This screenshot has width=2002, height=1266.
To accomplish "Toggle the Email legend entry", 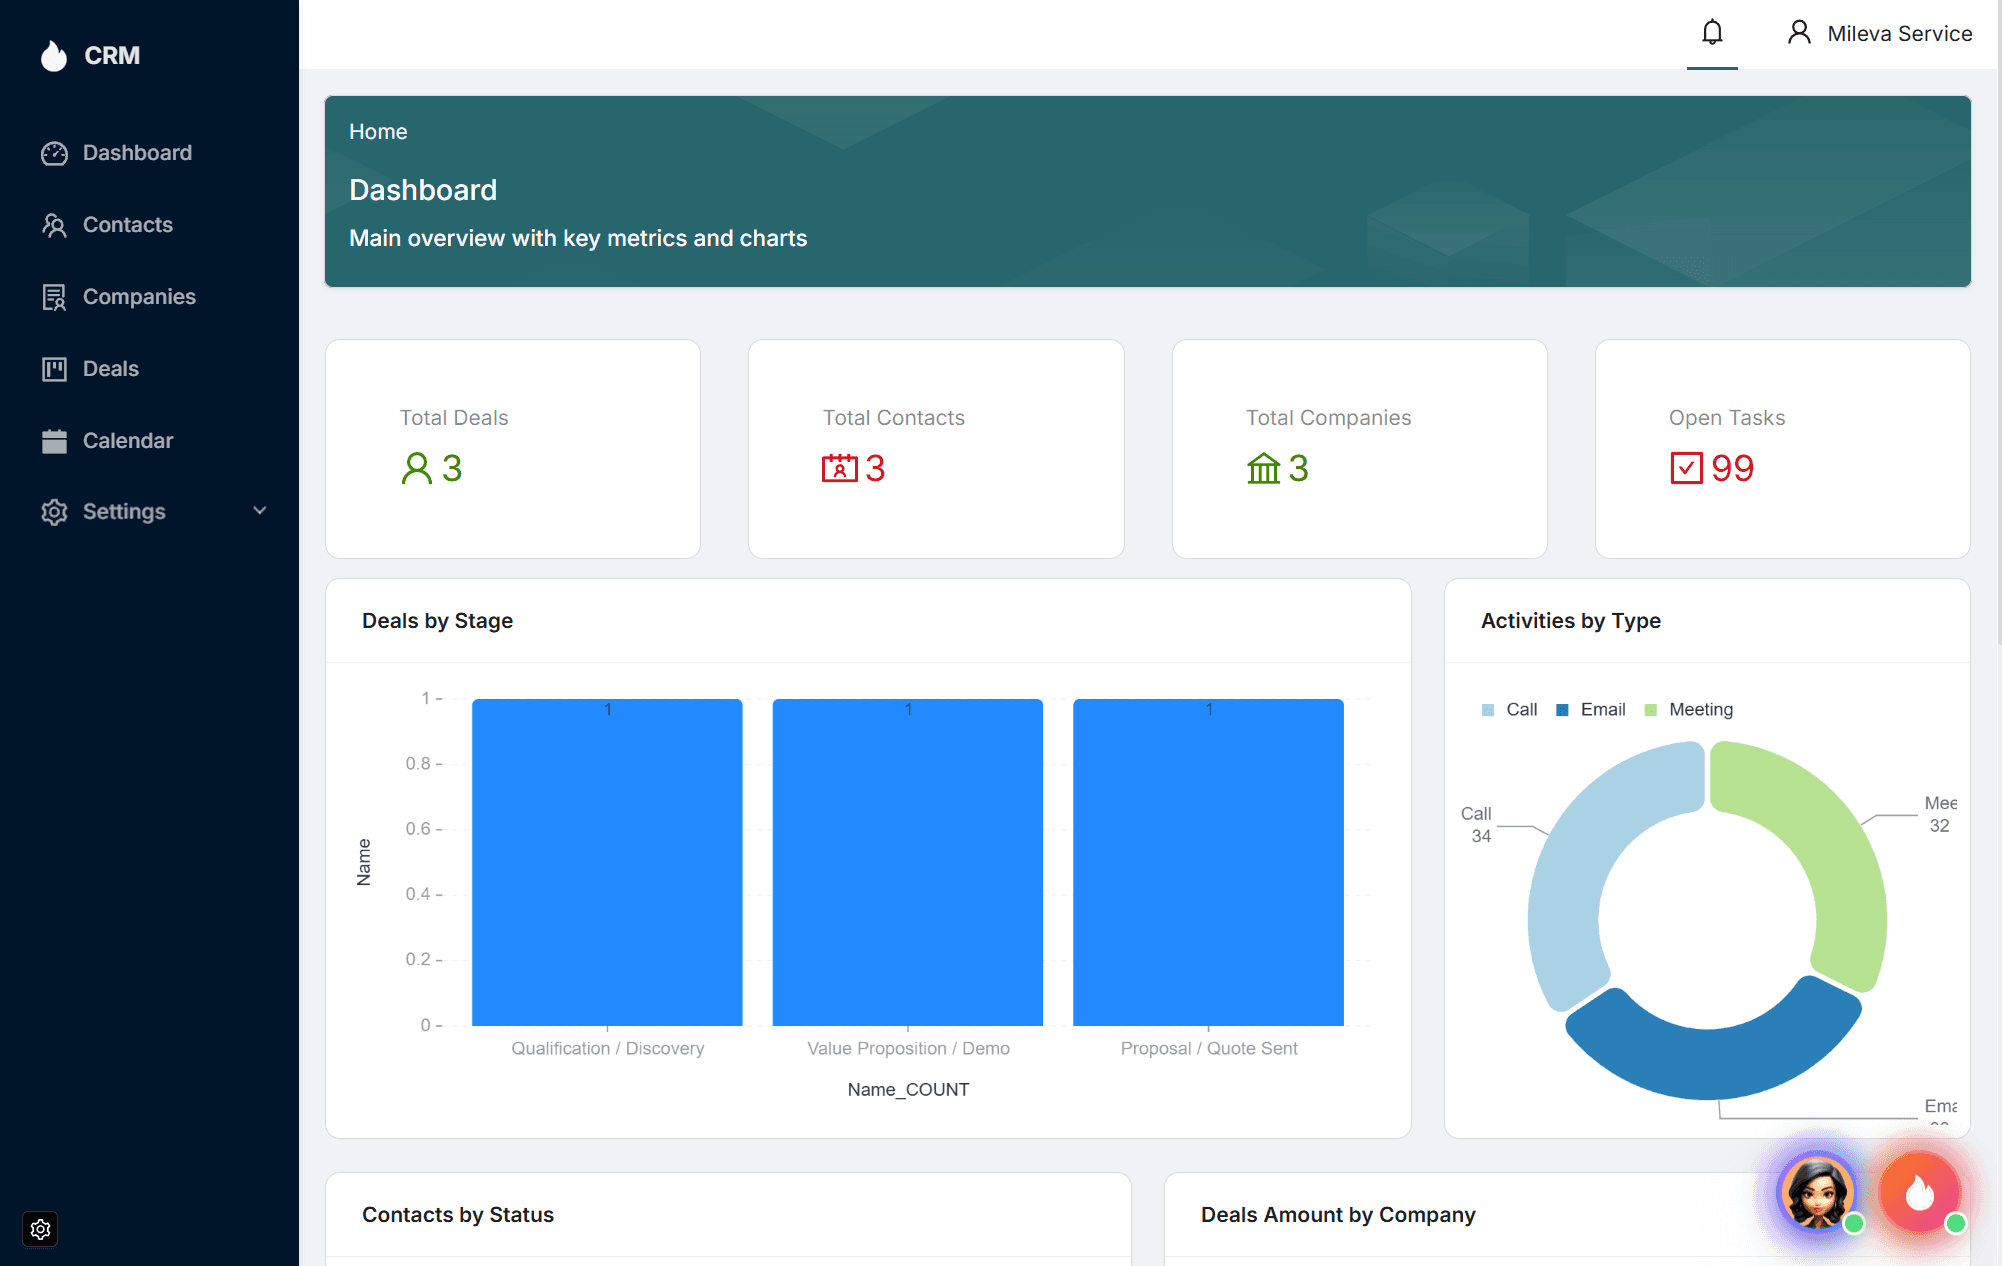I will pyautogui.click(x=1591, y=709).
